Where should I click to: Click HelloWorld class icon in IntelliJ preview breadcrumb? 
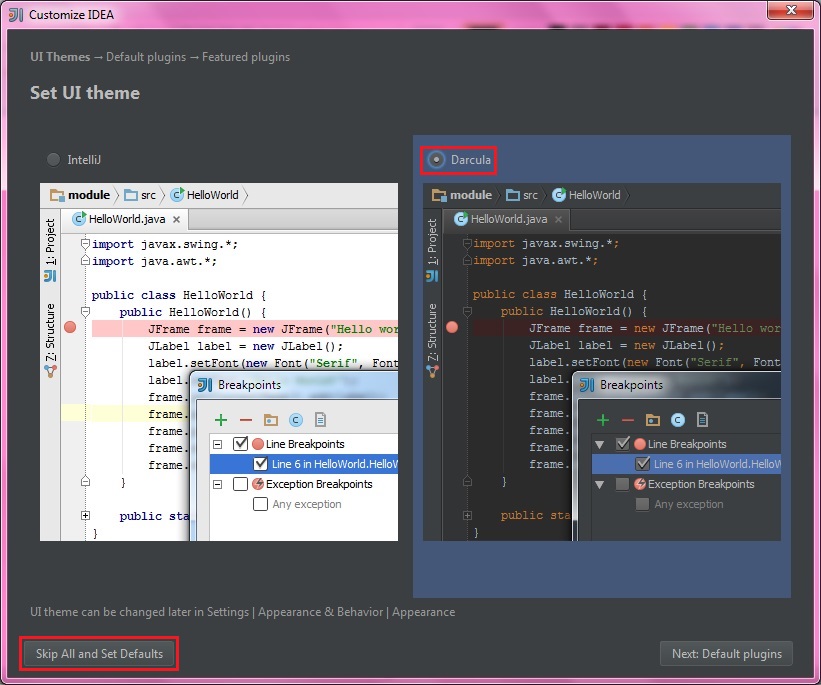click(x=177, y=195)
